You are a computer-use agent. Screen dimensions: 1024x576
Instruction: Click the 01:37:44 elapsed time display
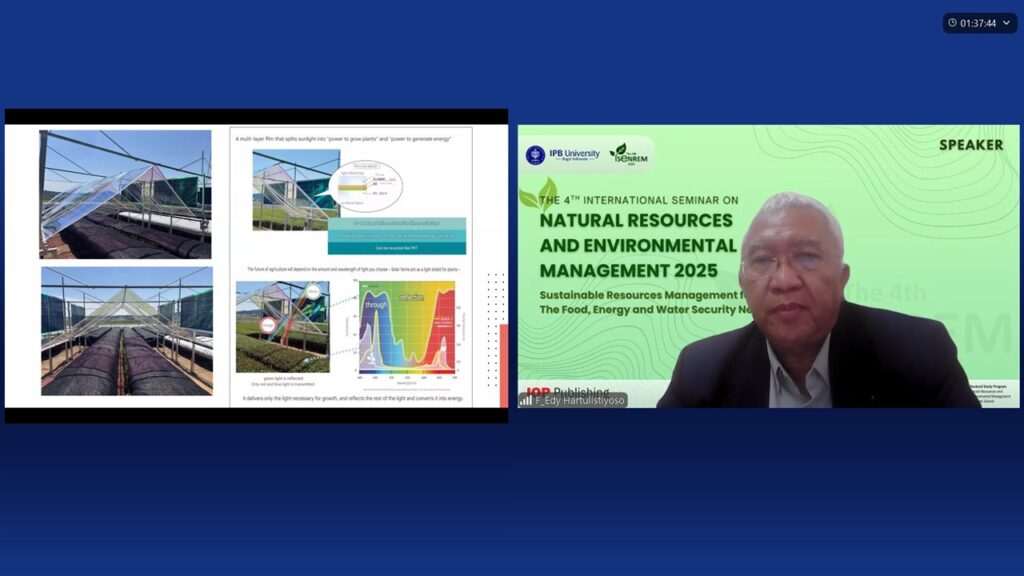pyautogui.click(x=978, y=23)
